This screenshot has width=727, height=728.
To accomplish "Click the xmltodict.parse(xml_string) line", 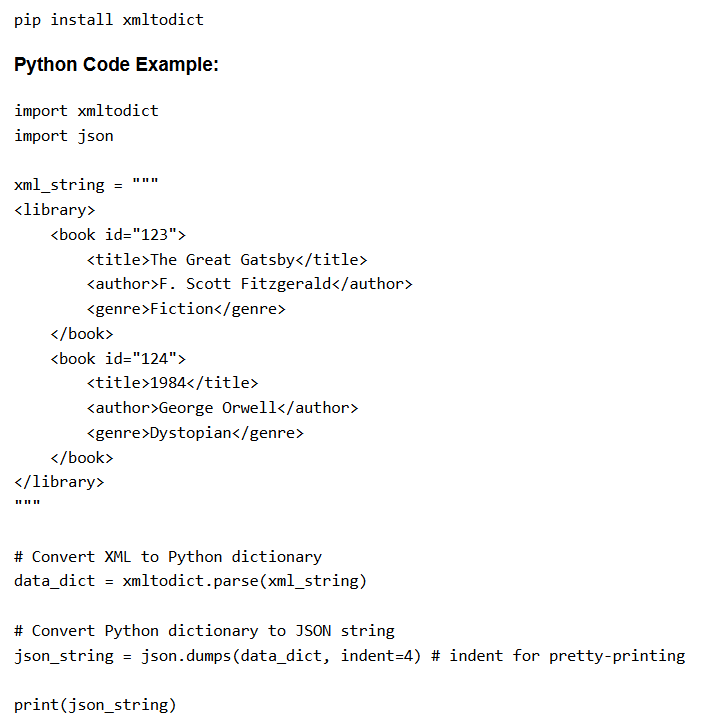I will 190,581.
